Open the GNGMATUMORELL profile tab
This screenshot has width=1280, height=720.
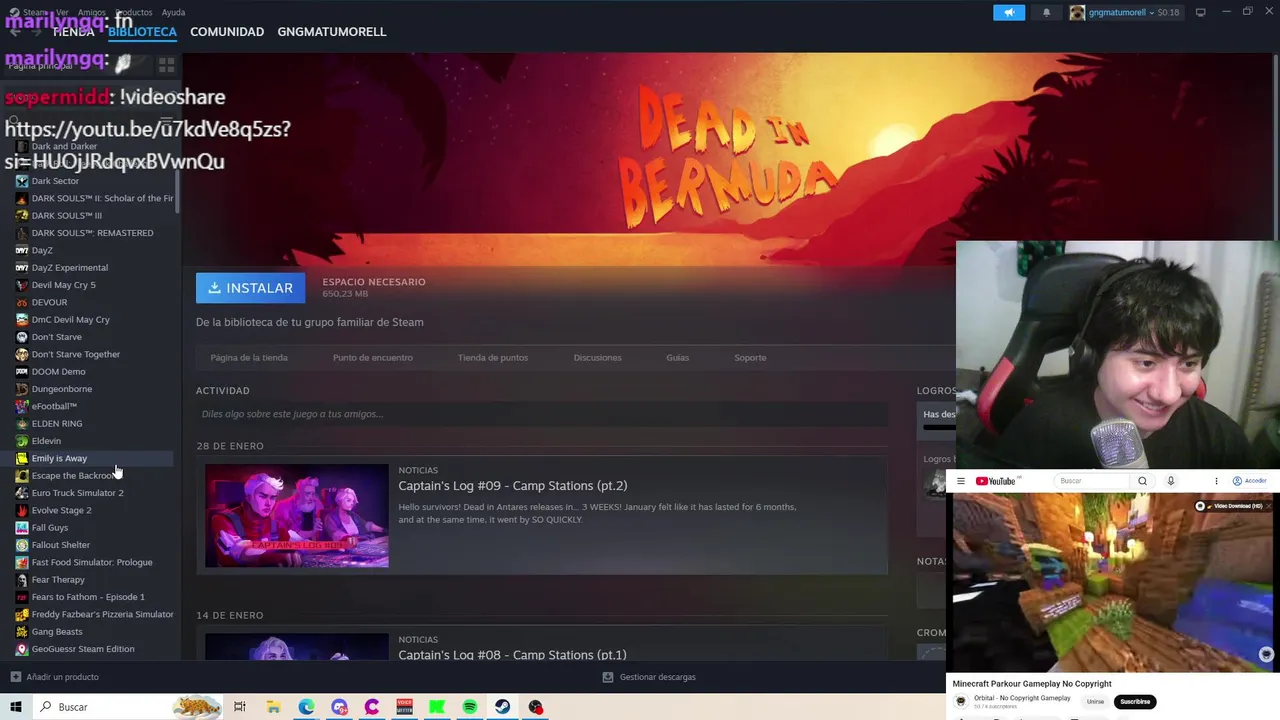pyautogui.click(x=332, y=32)
